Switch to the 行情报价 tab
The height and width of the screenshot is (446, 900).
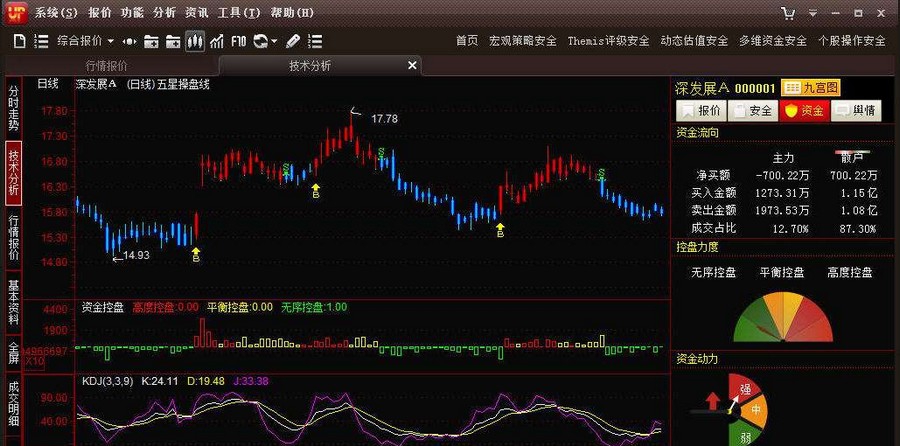tap(107, 66)
